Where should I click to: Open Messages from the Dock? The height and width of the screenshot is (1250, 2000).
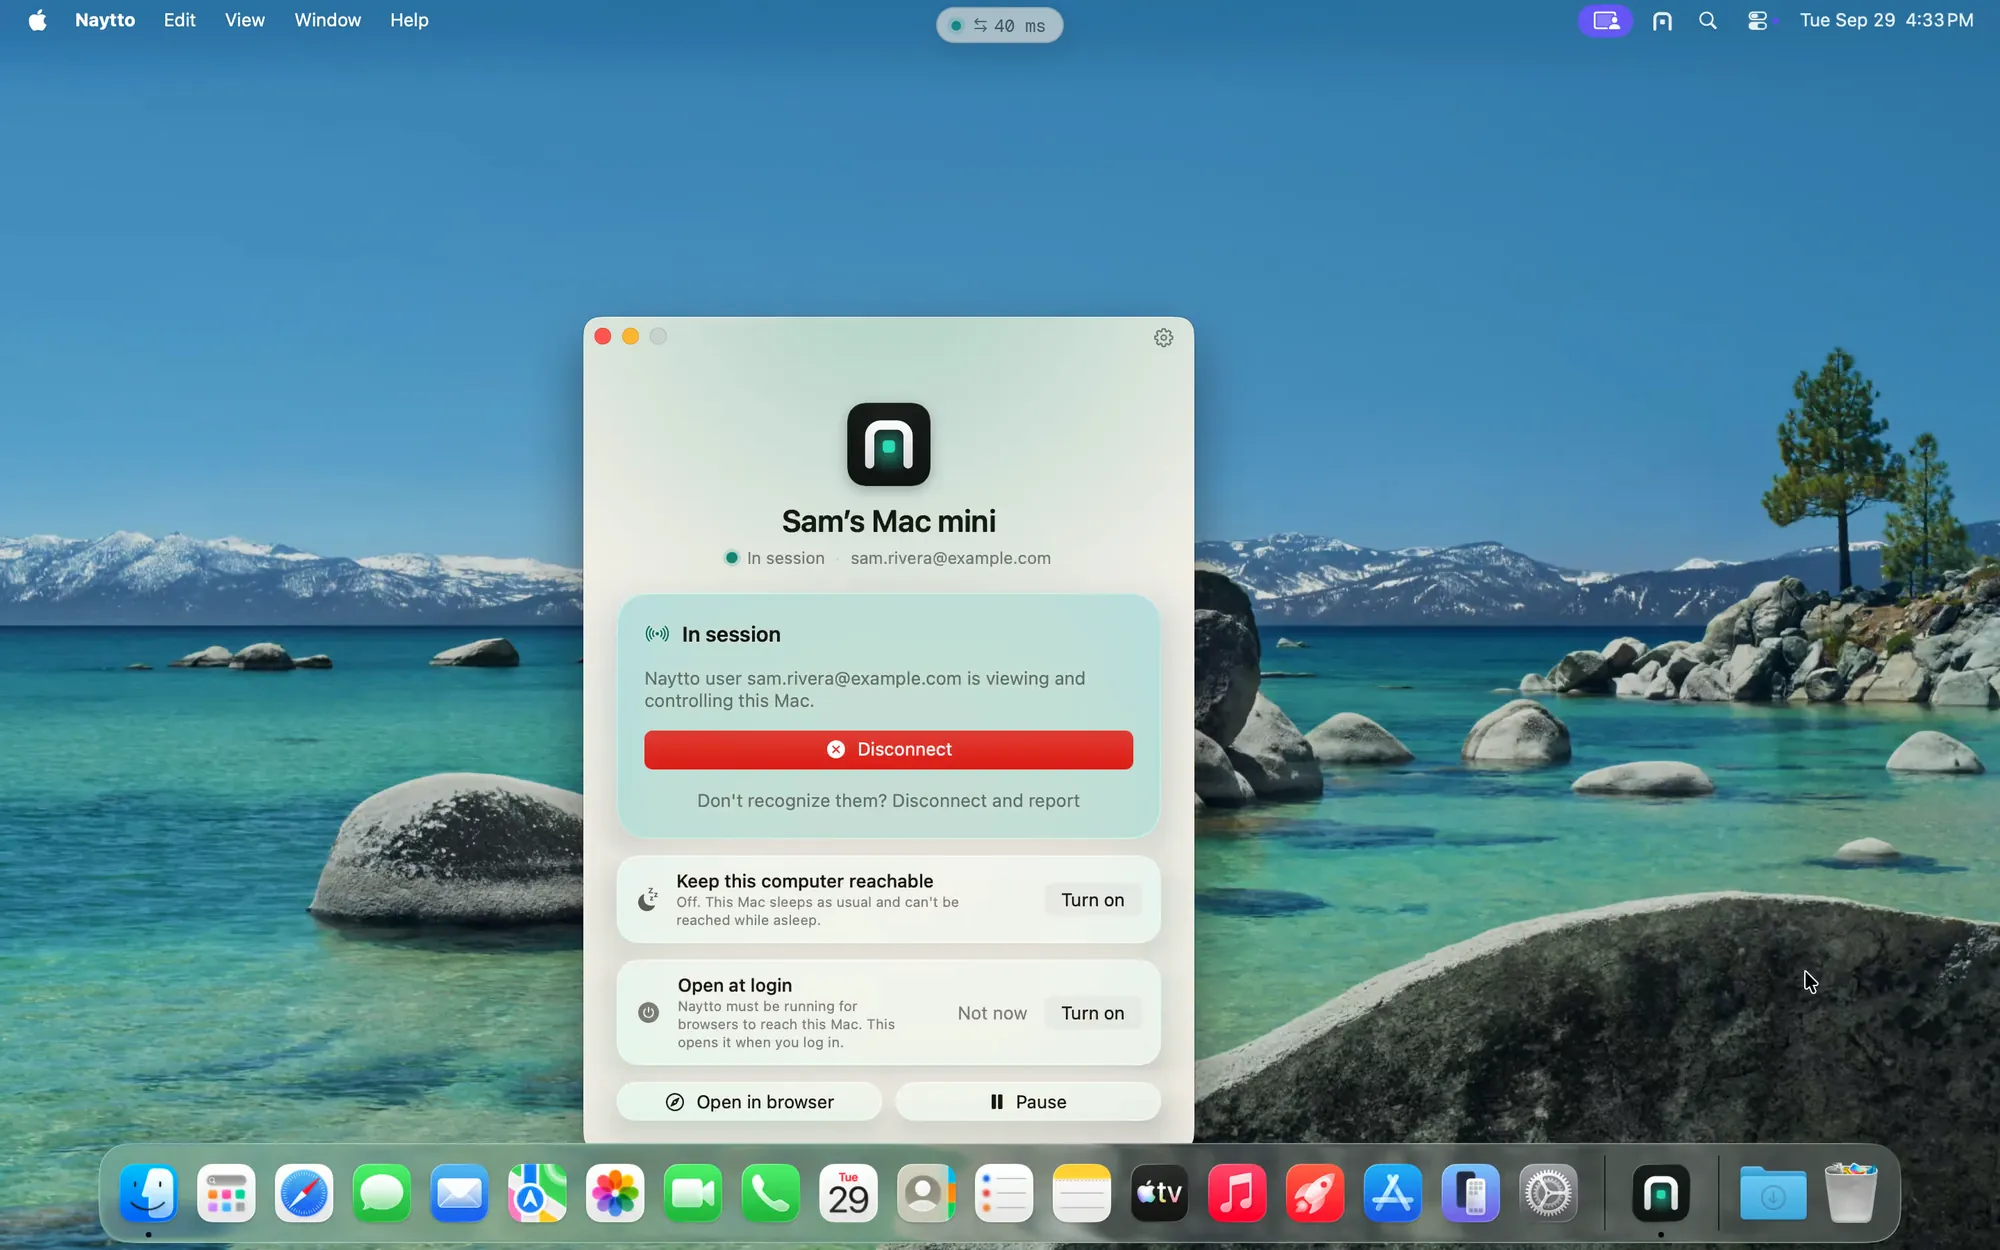(x=382, y=1193)
